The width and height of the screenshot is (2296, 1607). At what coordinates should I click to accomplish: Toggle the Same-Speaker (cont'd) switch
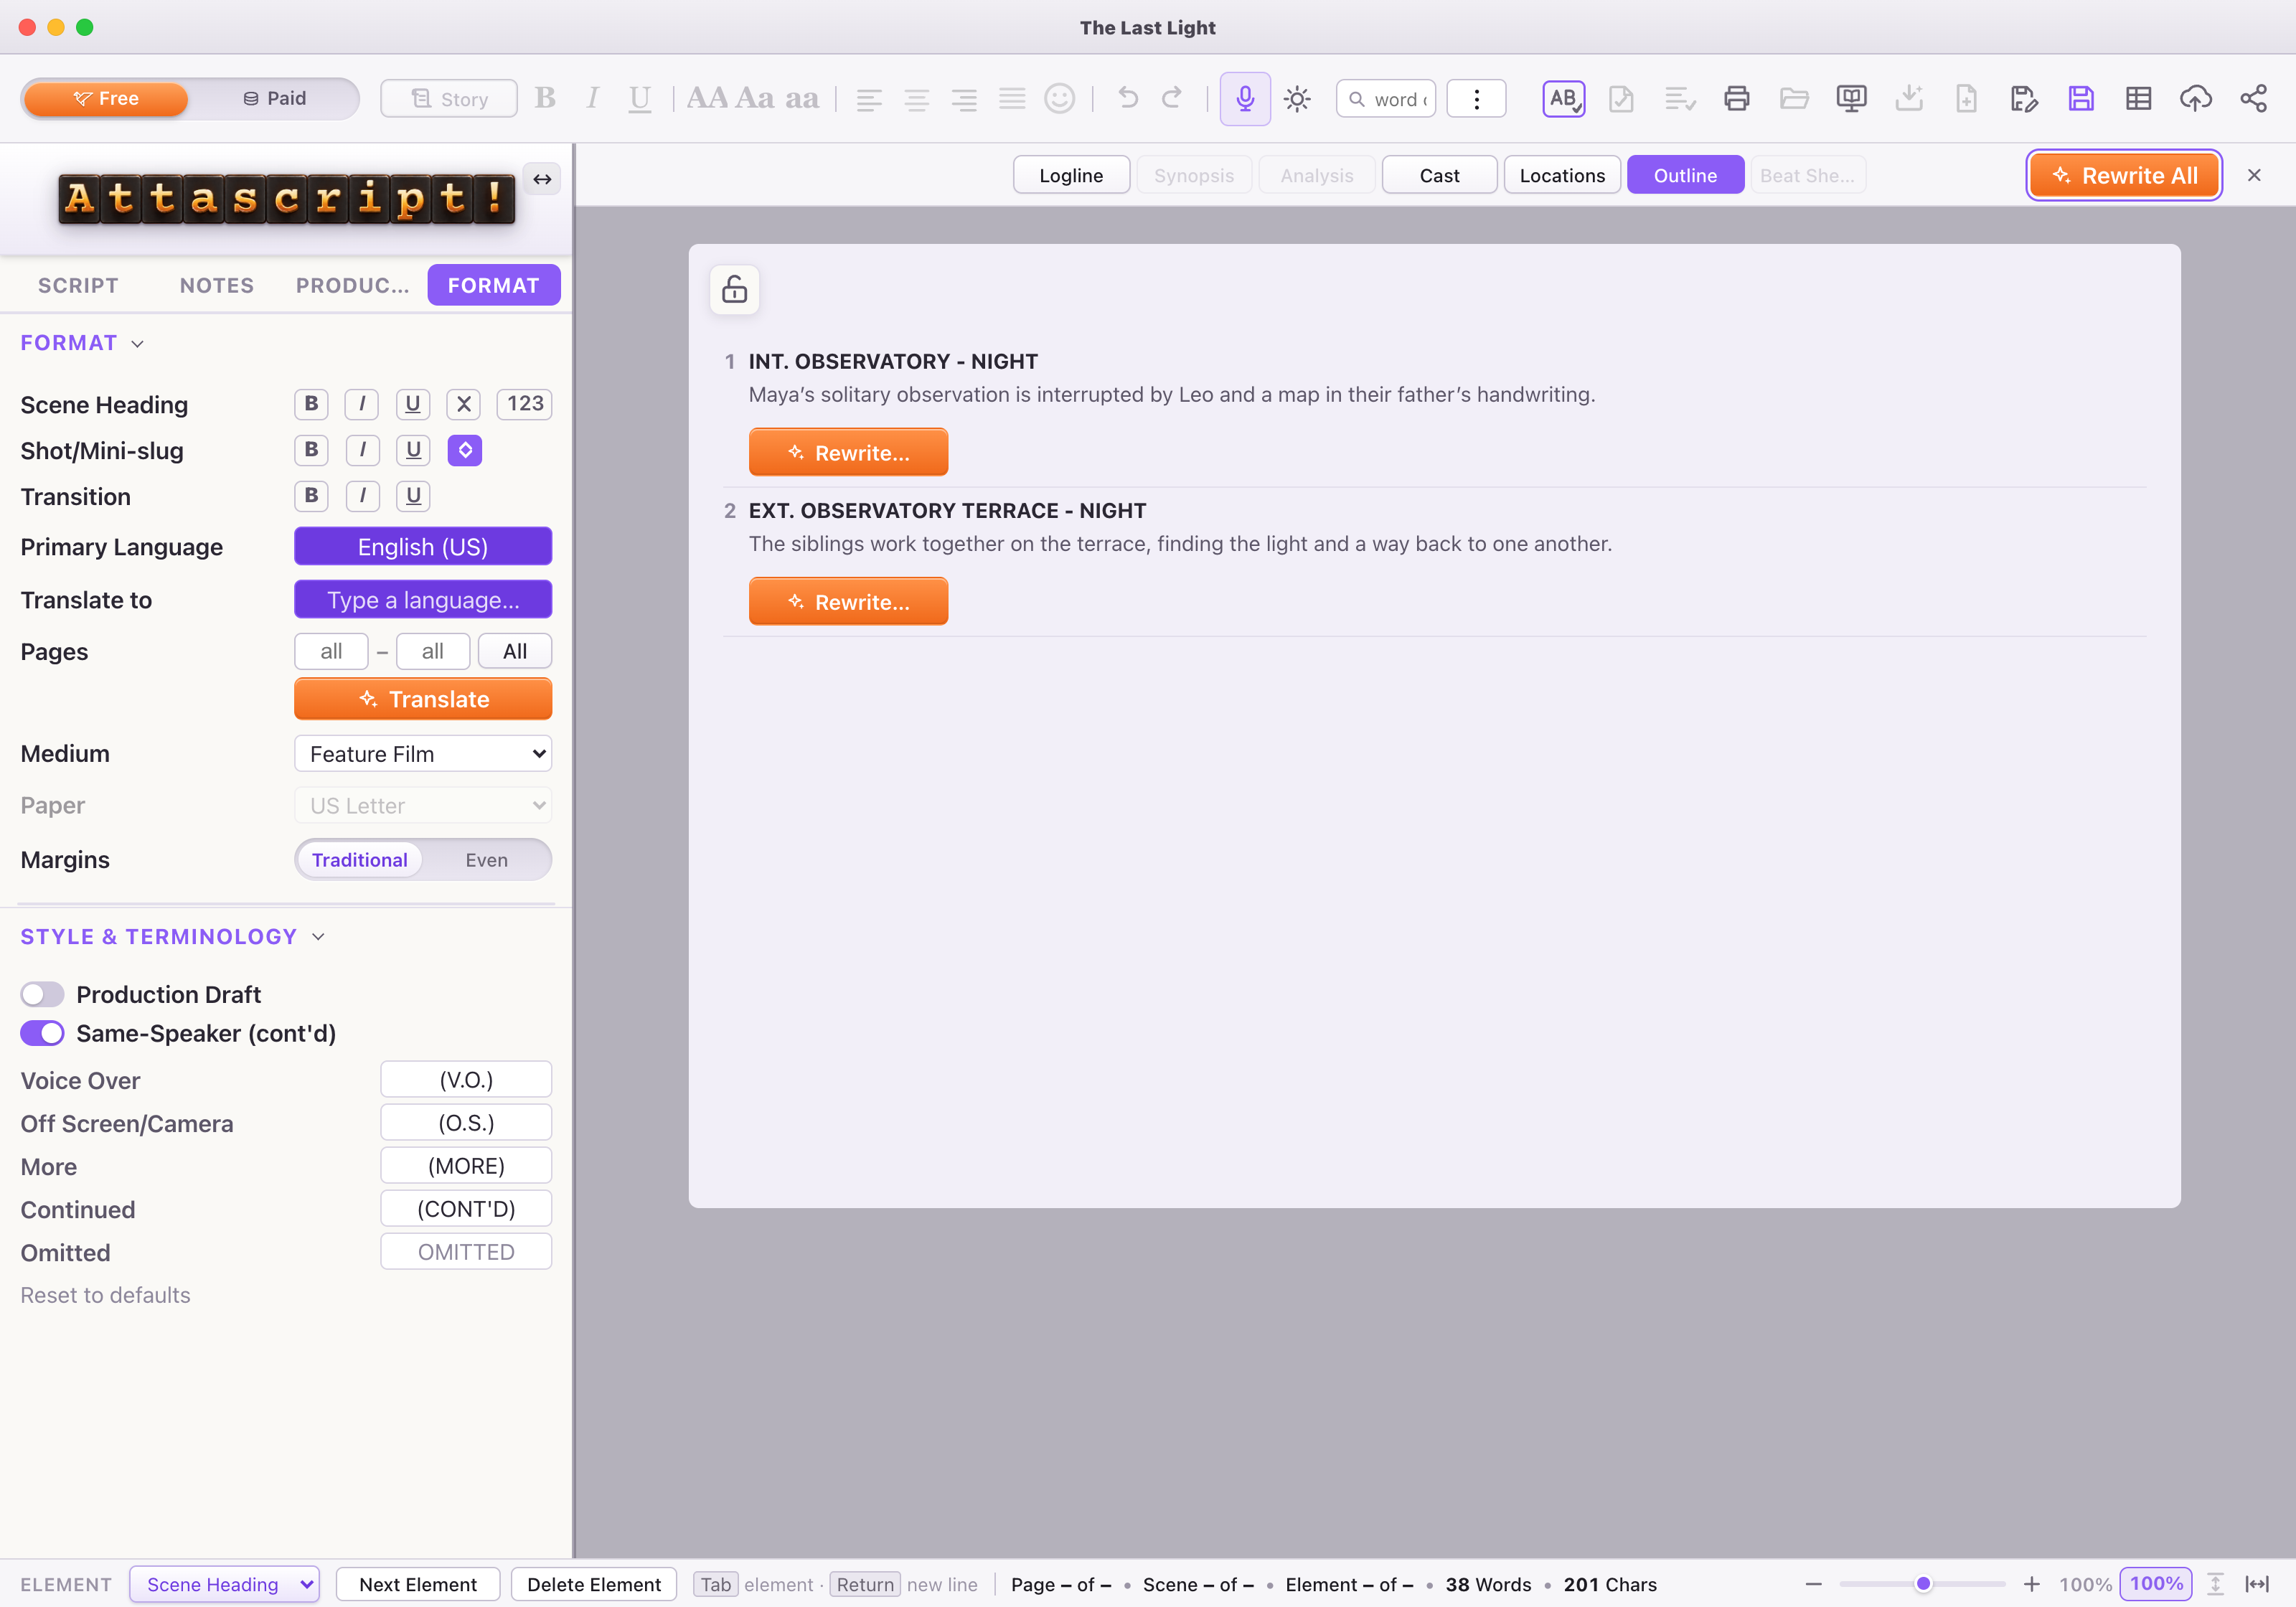tap(42, 1033)
